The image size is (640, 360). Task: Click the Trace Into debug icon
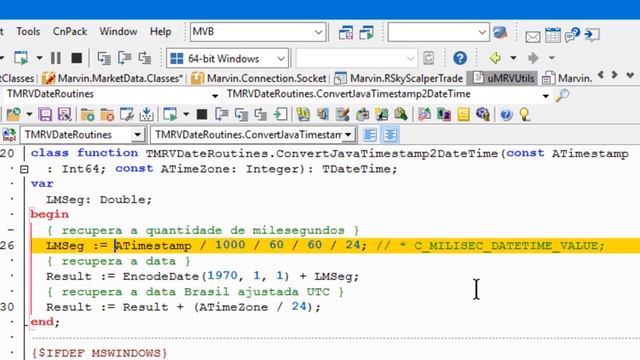click(104, 58)
